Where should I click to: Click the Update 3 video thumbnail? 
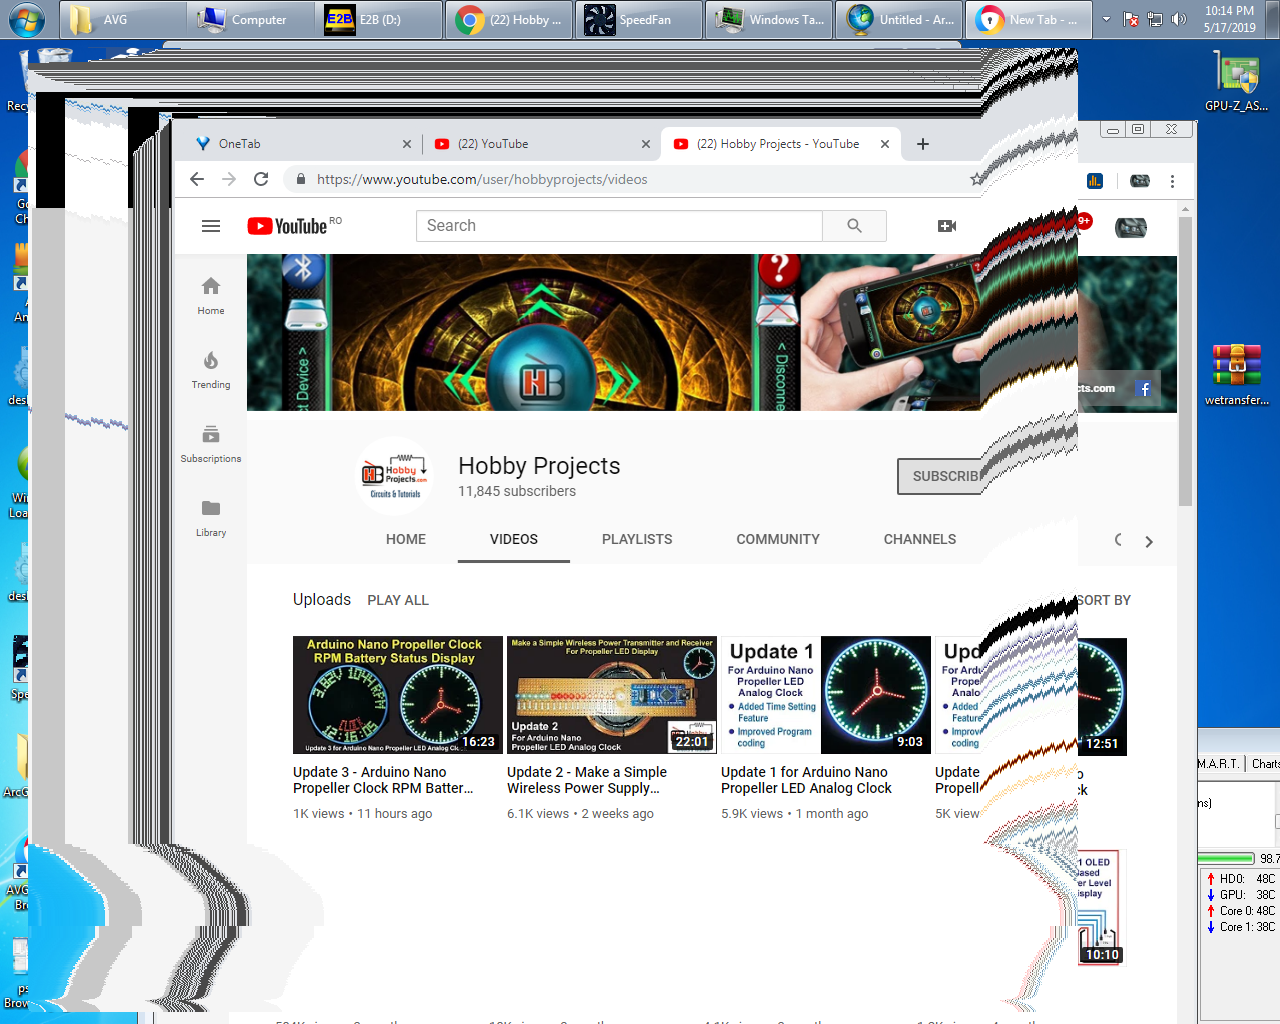coord(397,695)
